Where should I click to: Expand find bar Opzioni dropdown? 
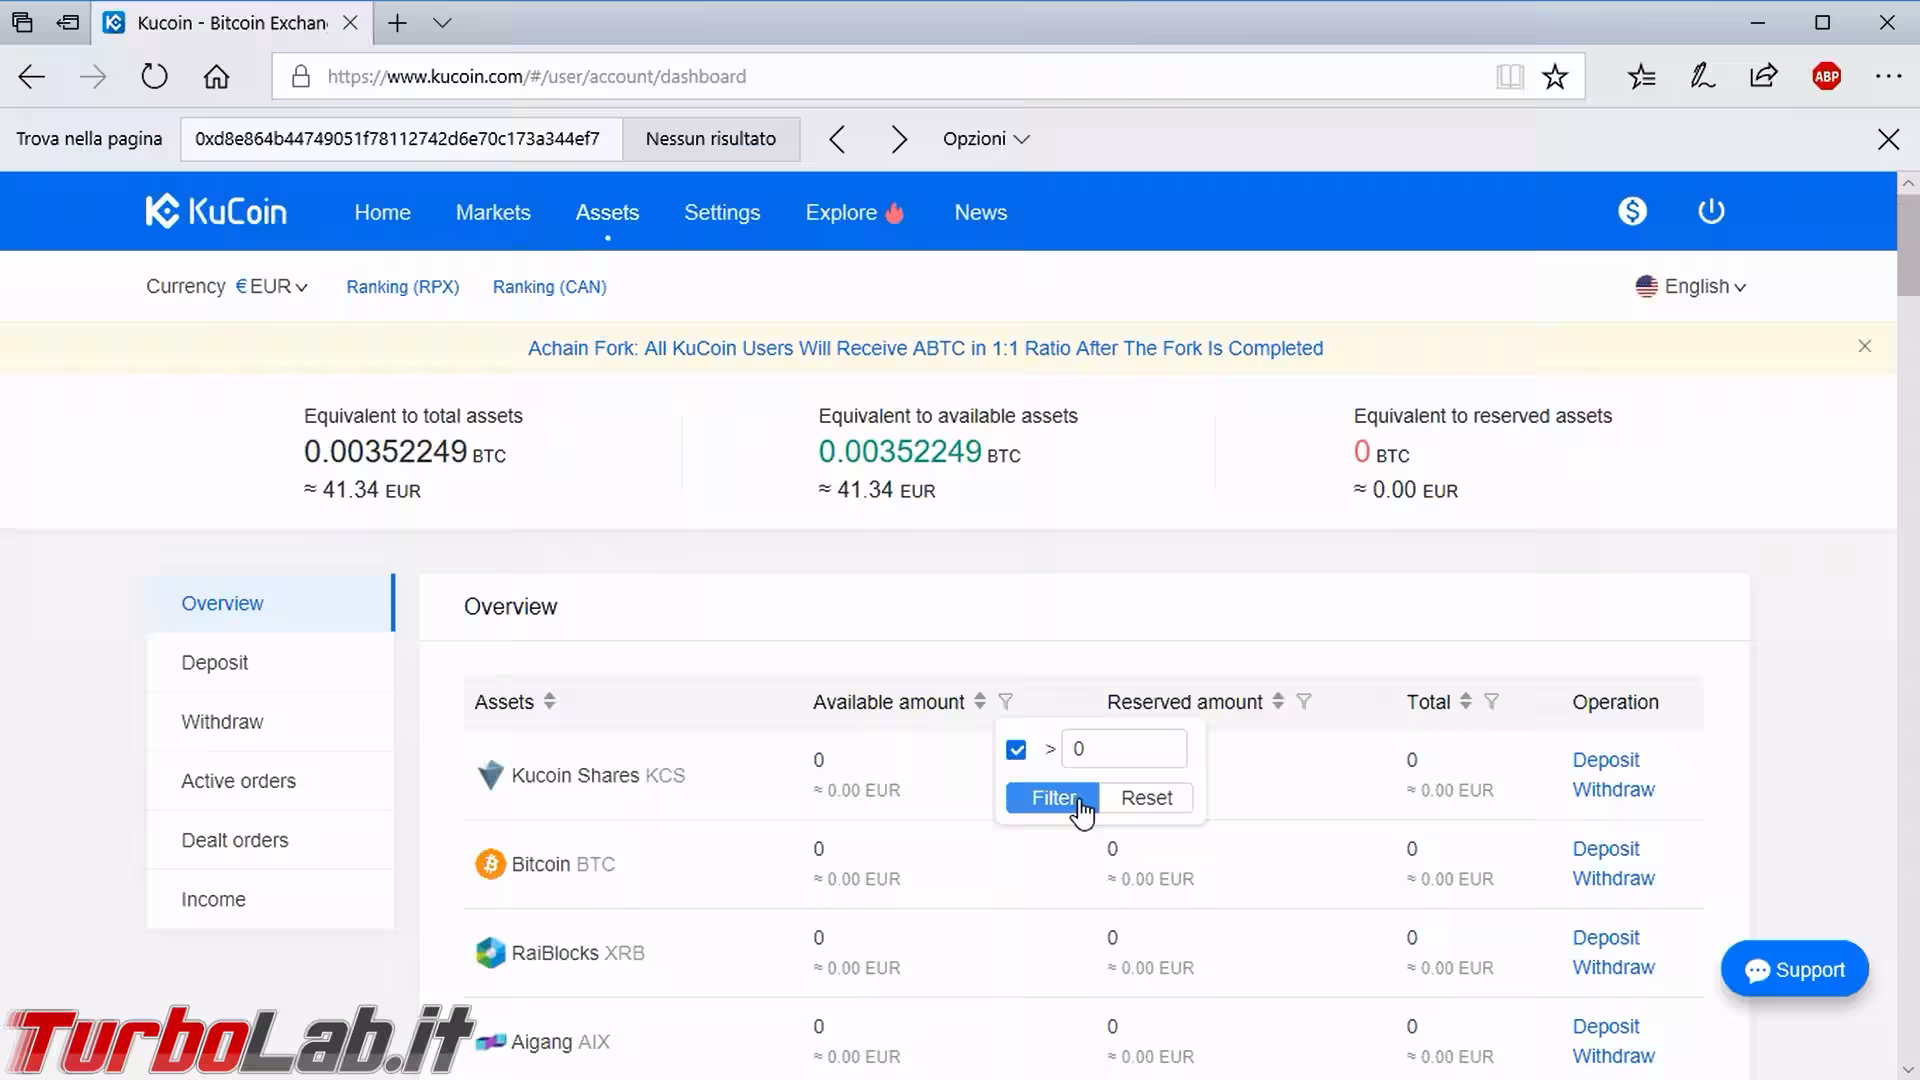pos(985,139)
